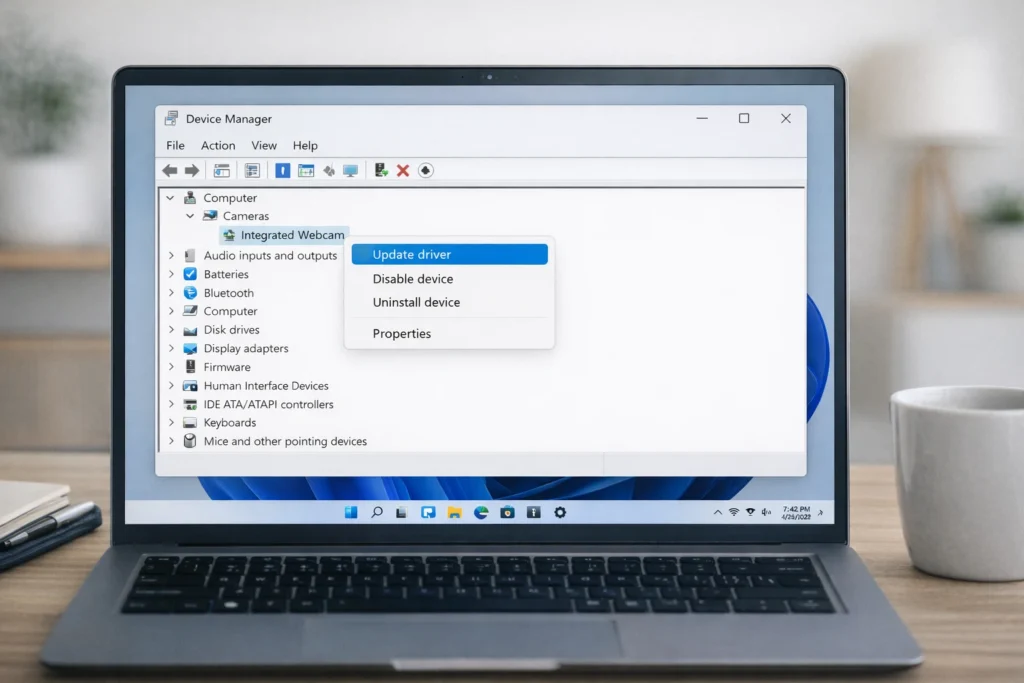The width and height of the screenshot is (1024, 683).
Task: Expand the Keyboards category
Action: point(171,423)
